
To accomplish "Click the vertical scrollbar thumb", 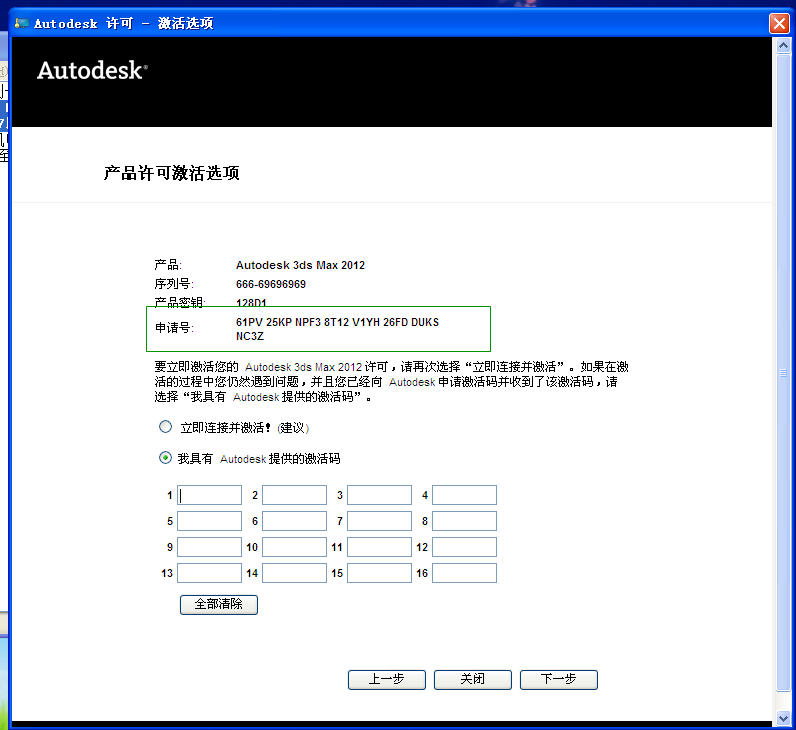I will pos(783,373).
